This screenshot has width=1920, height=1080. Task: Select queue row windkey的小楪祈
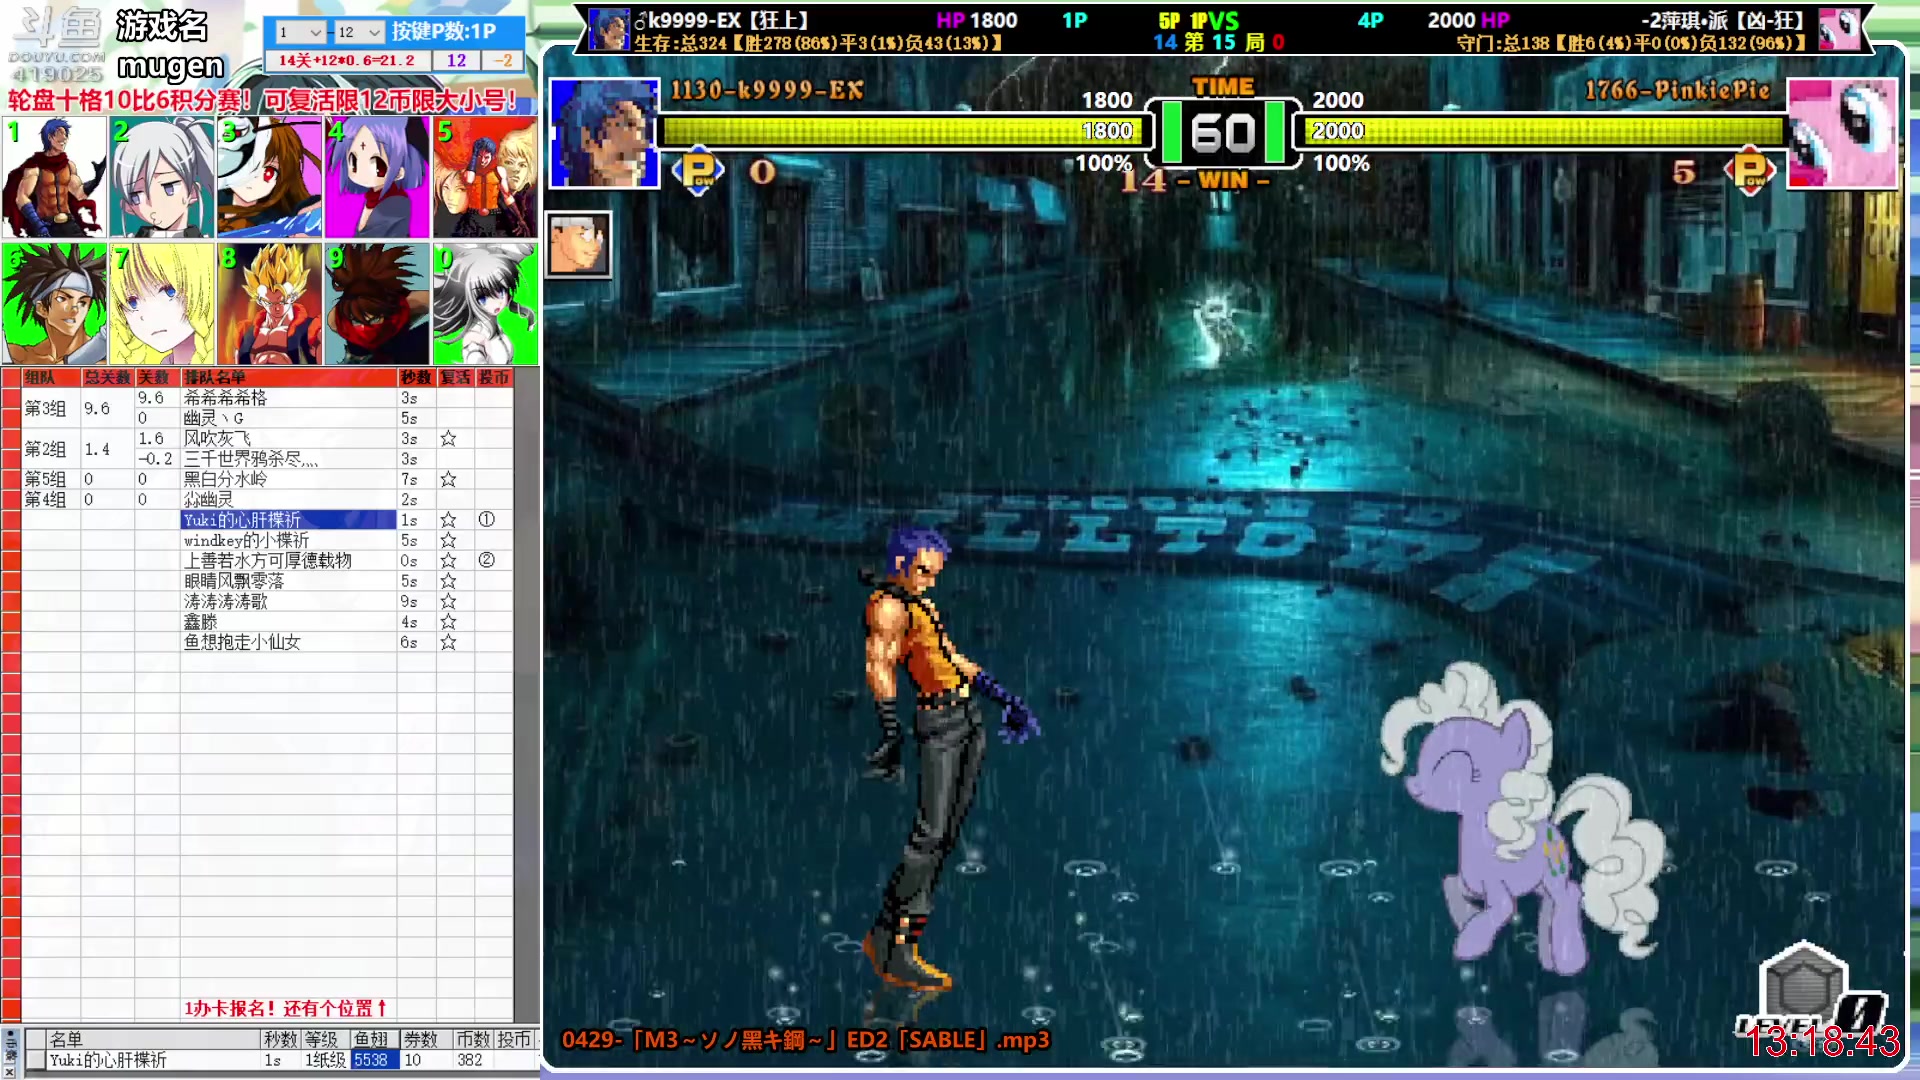pyautogui.click(x=288, y=540)
